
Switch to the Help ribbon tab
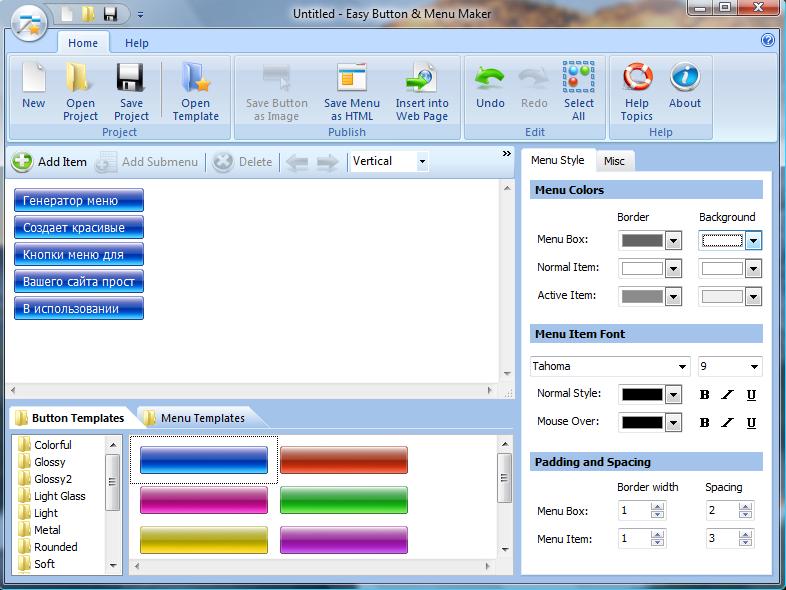[137, 43]
